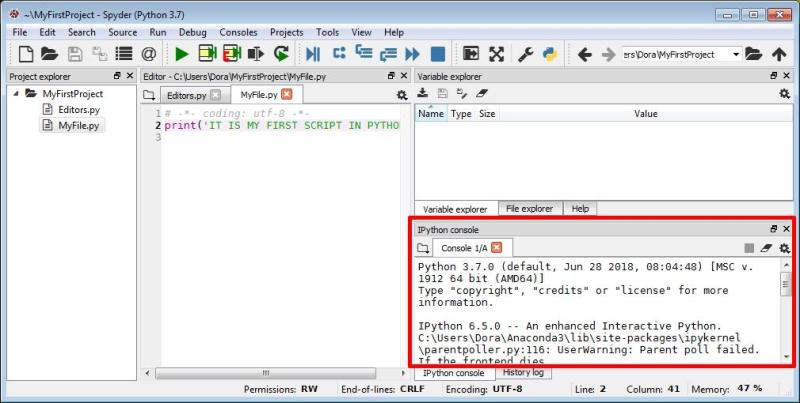Save the current file
800x403 pixels.
click(x=75, y=54)
